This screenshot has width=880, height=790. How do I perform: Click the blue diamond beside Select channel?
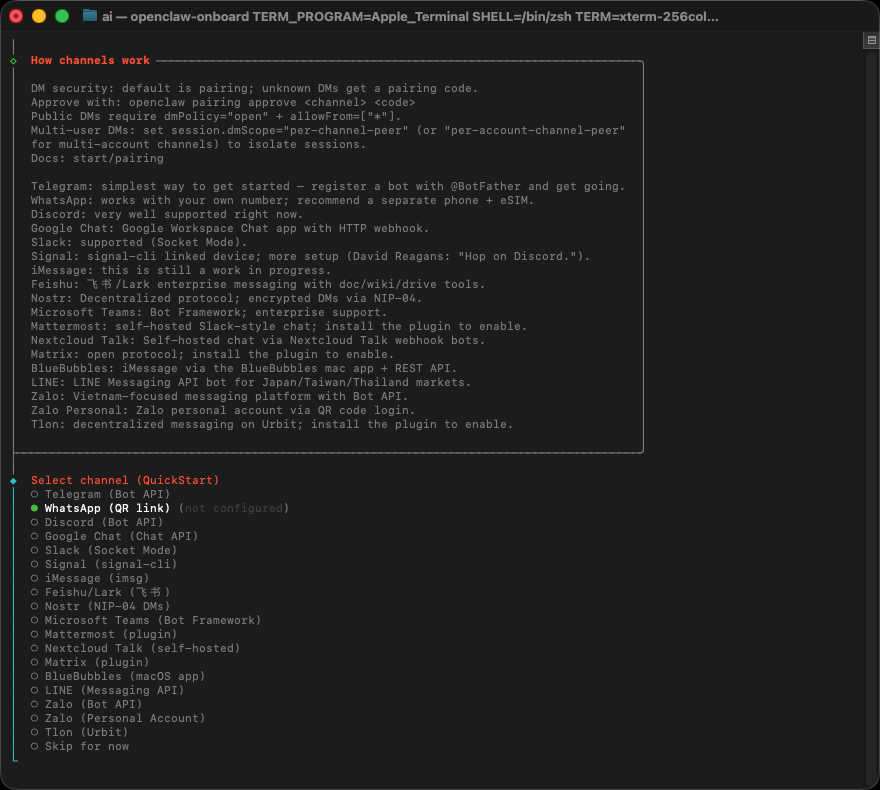13,481
